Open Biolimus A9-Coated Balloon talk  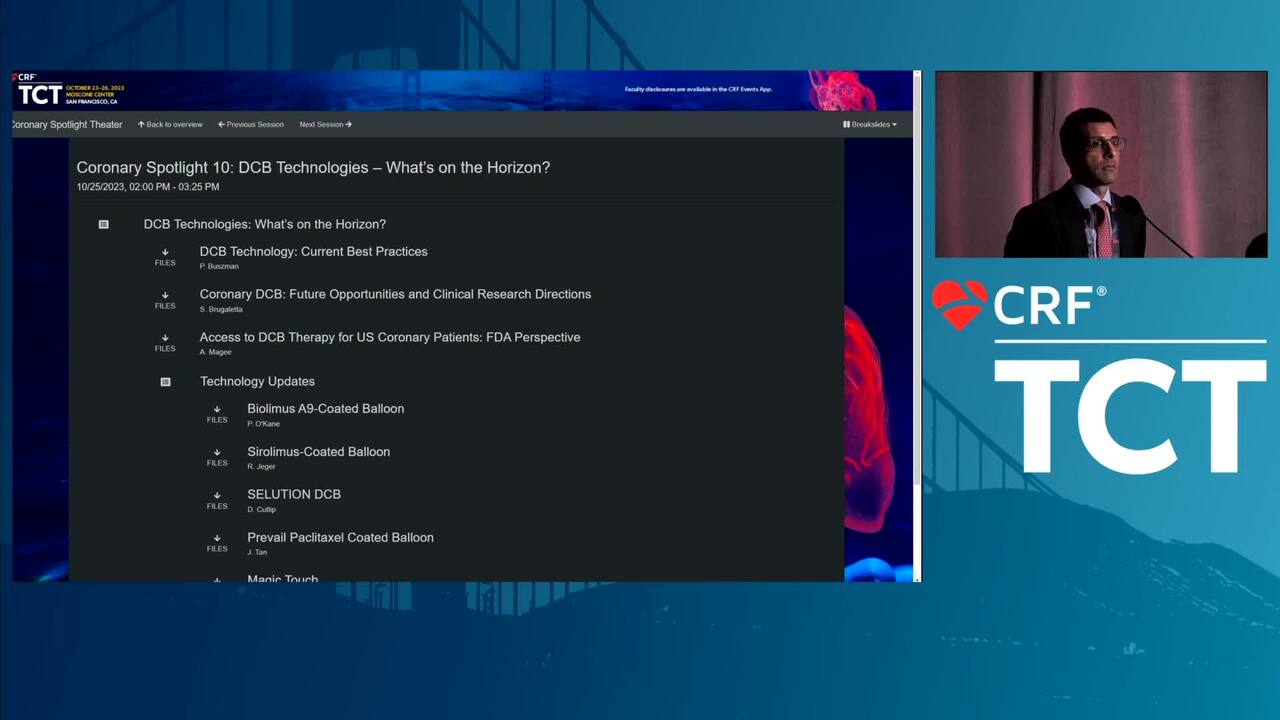pos(326,409)
